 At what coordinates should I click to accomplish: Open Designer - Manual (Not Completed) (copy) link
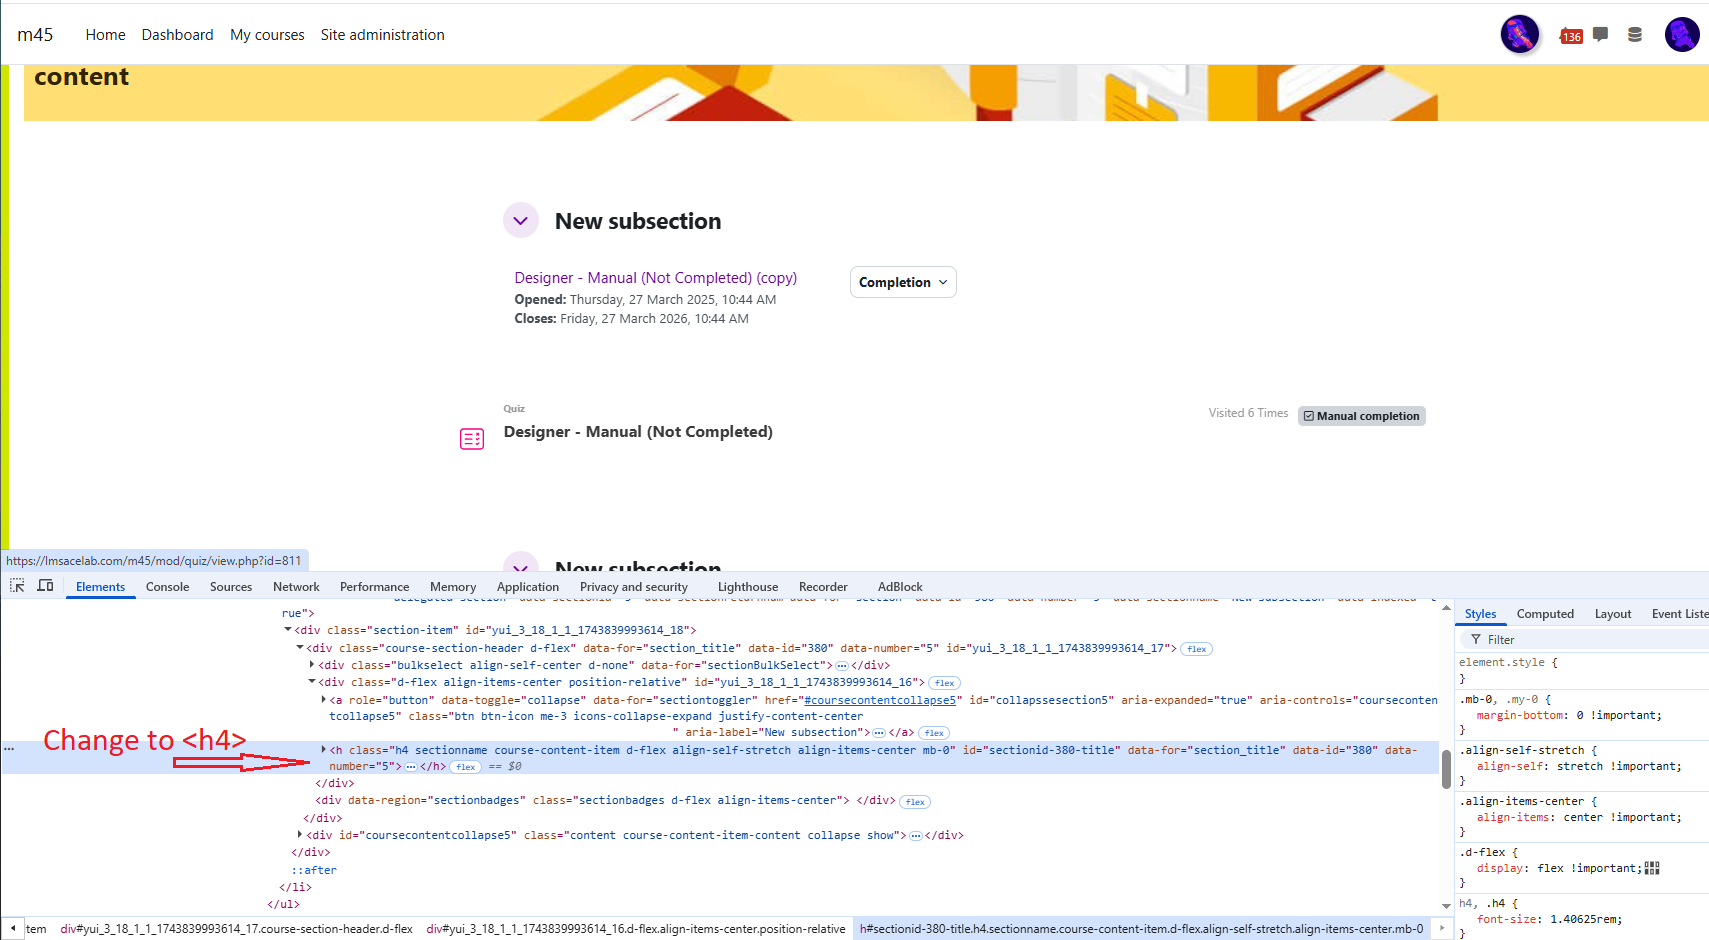[655, 278]
